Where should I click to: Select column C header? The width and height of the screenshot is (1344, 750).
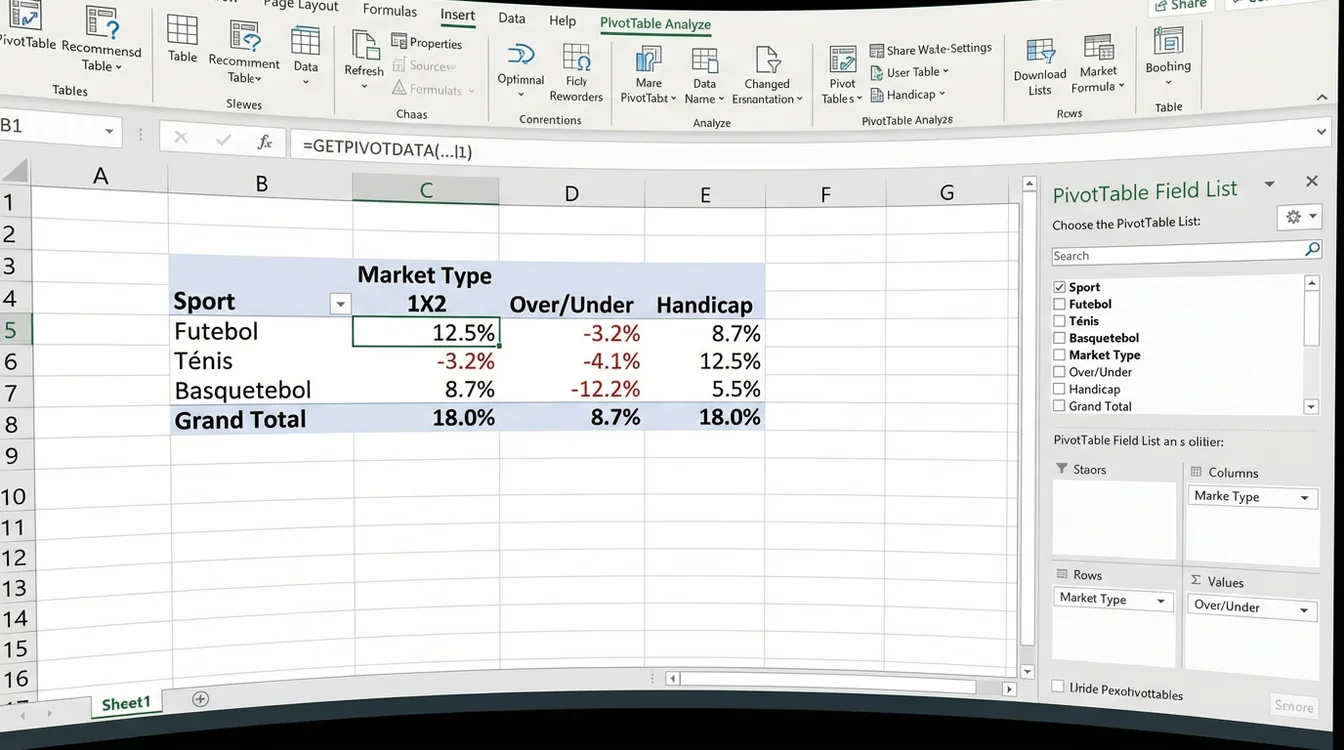click(426, 190)
